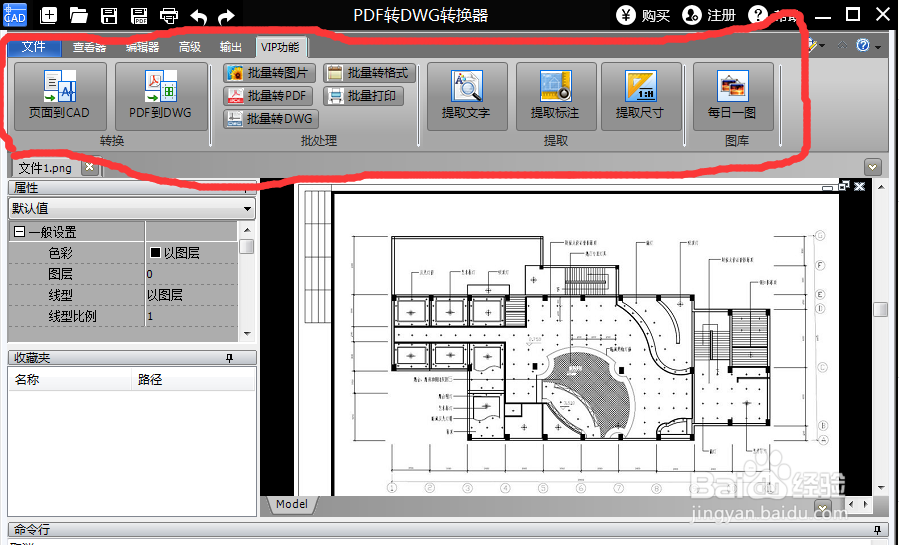Click the 名称 column header in favorites
This screenshot has height=545, width=899.
coord(70,379)
